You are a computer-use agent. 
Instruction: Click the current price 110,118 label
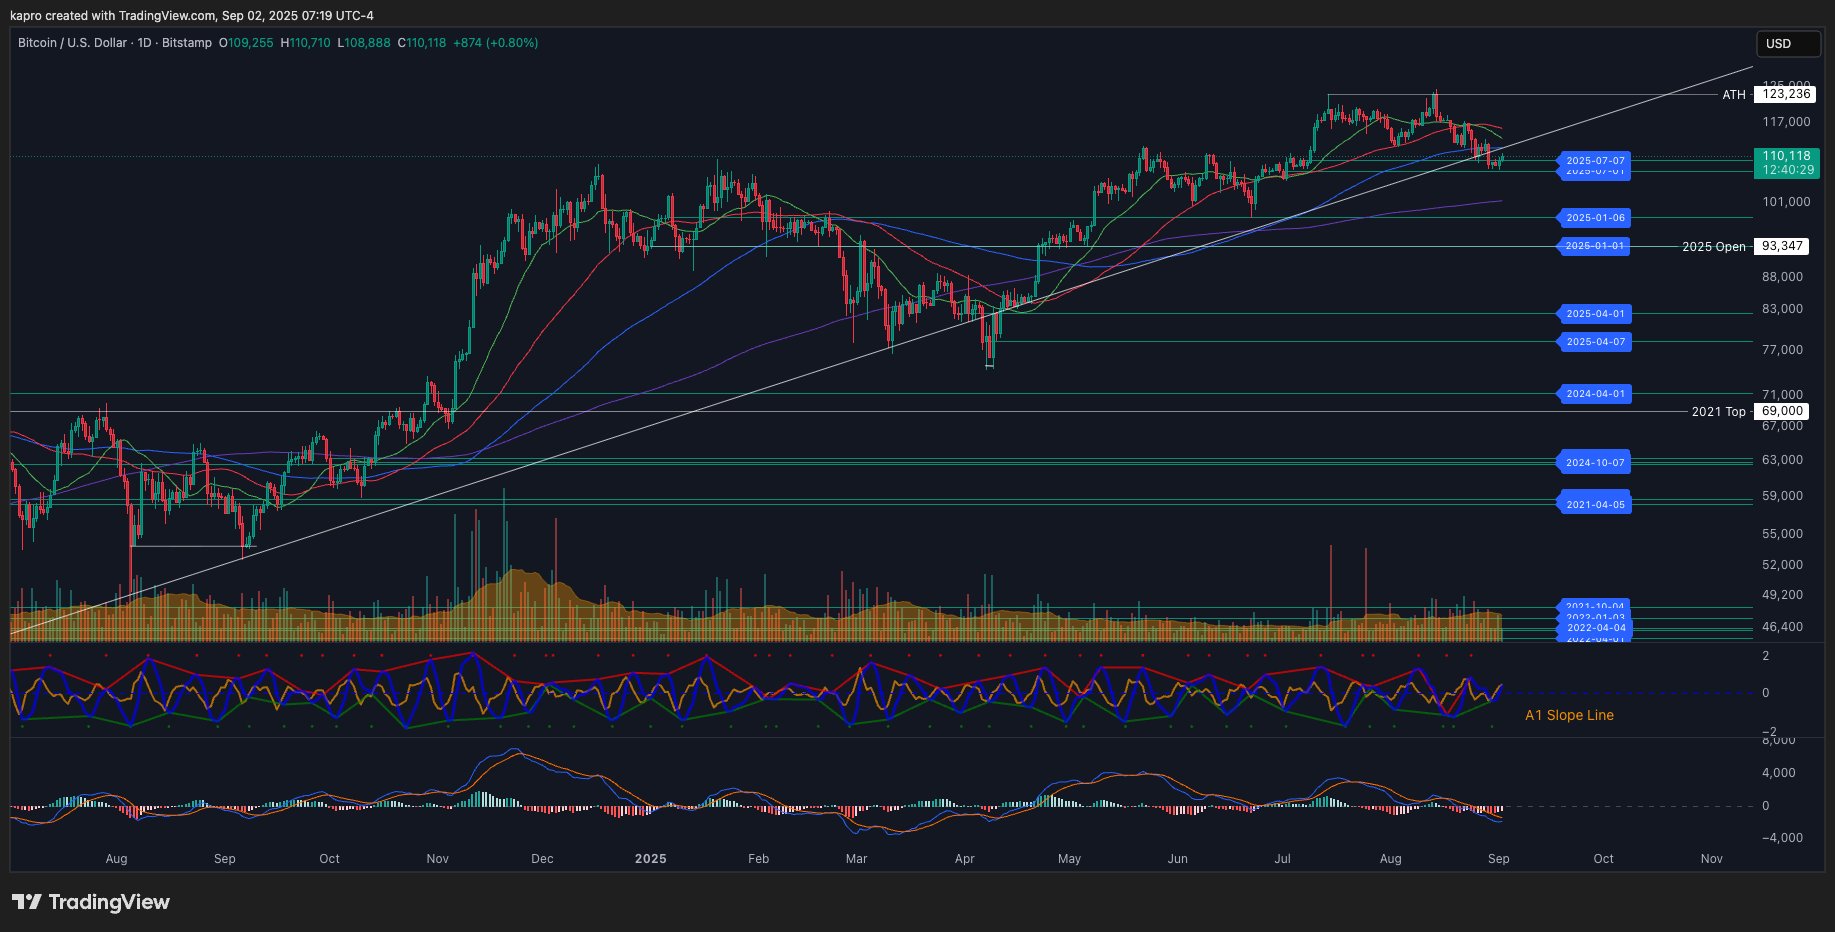[1786, 156]
